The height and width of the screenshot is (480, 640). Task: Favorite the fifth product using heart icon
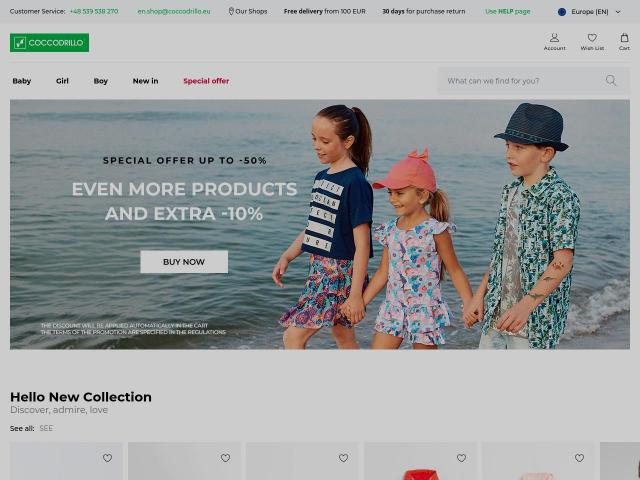(579, 458)
